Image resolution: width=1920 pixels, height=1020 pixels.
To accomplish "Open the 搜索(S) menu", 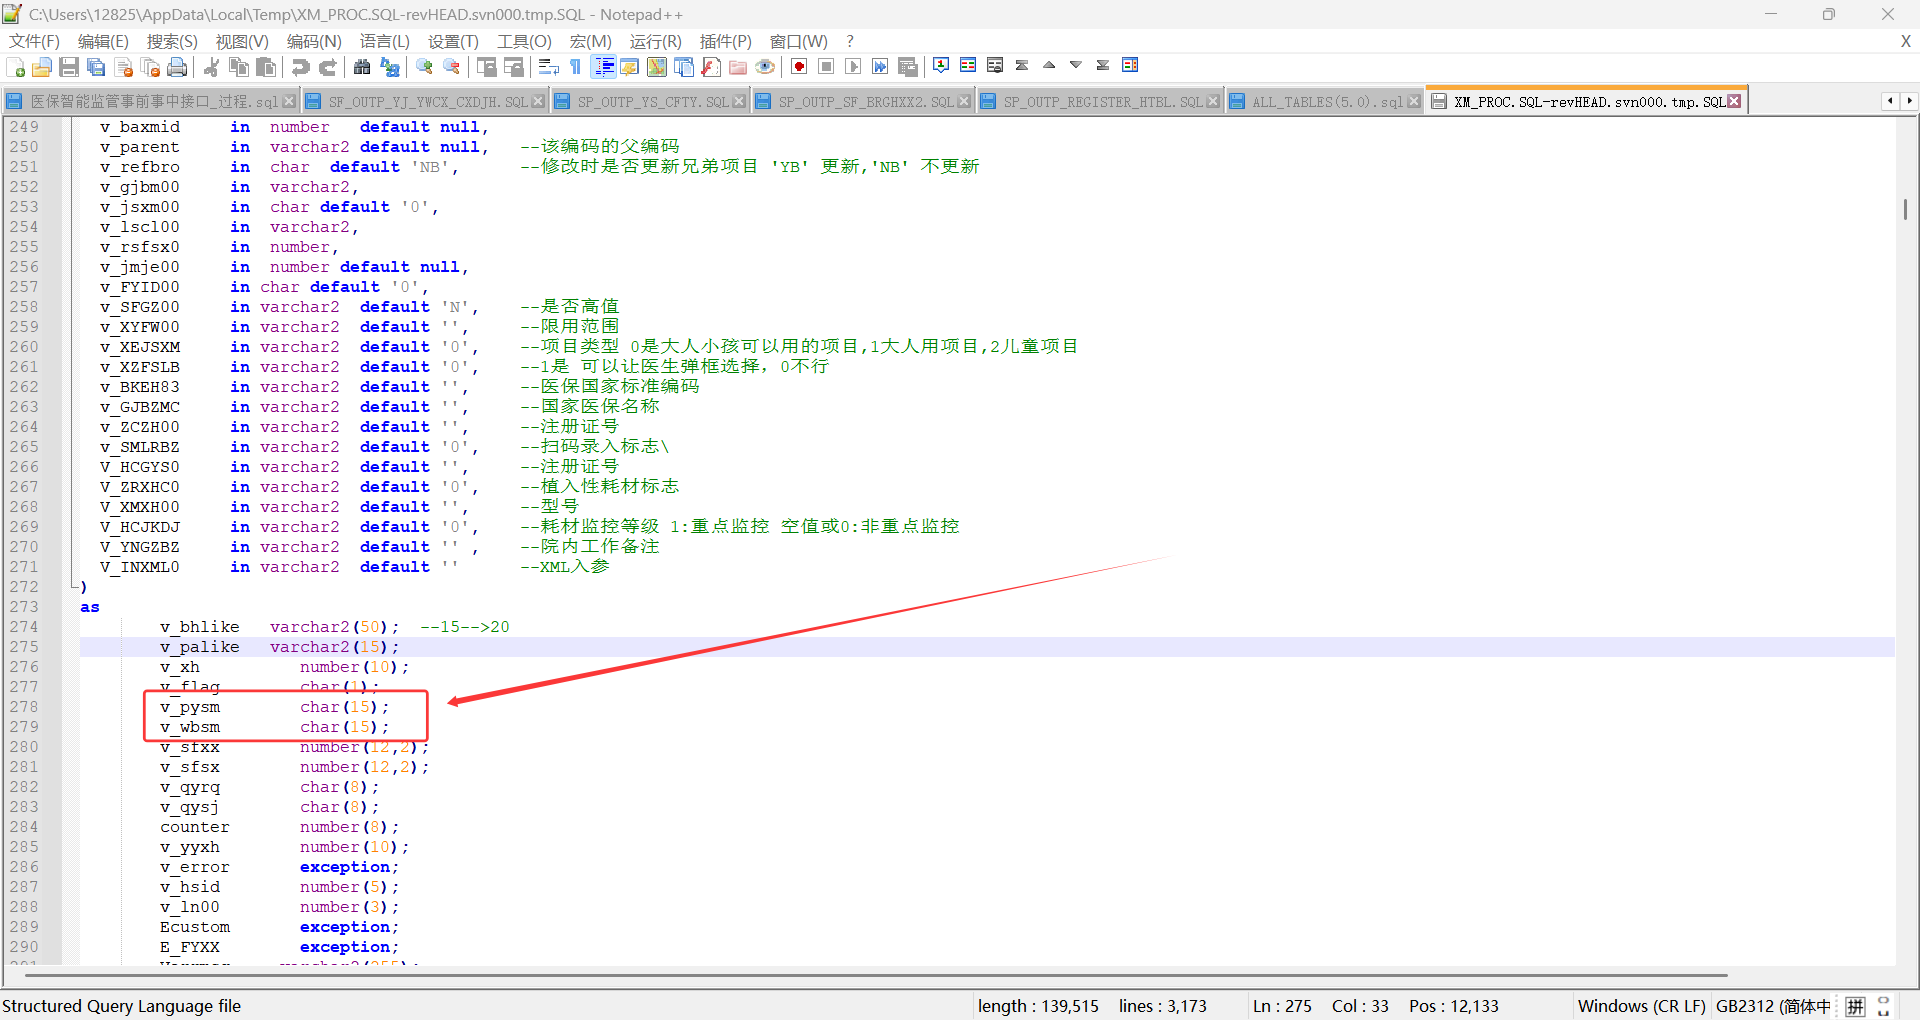I will pos(172,41).
